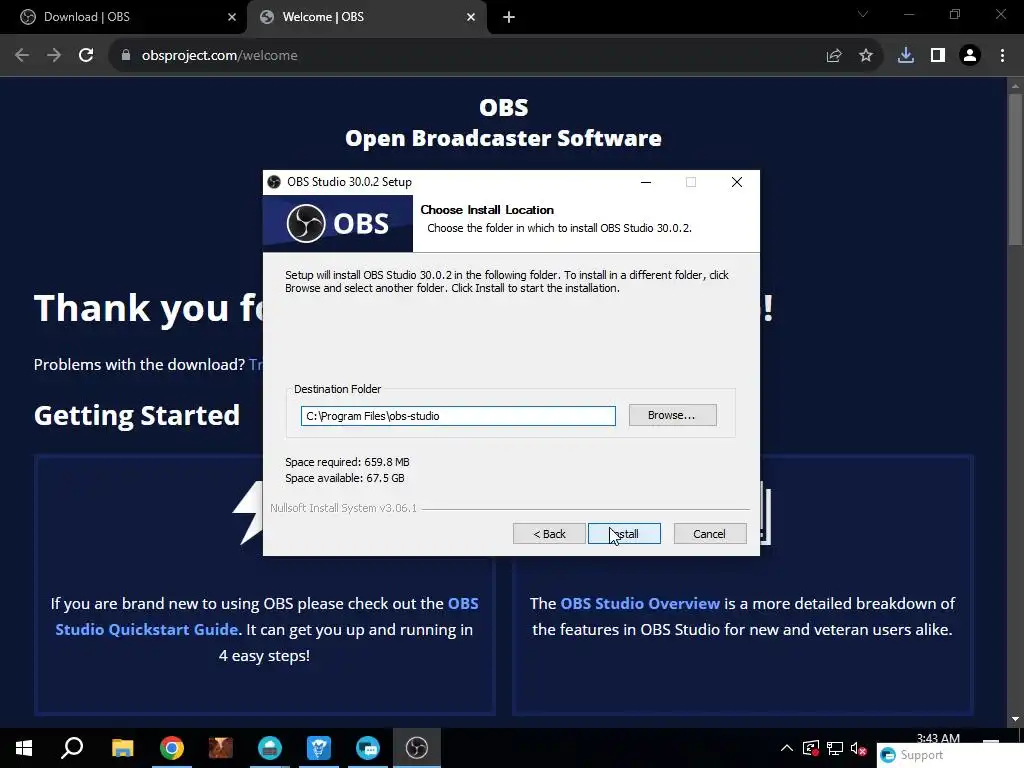Click the browser forward arrow
Image resolution: width=1024 pixels, height=768 pixels.
(54, 56)
